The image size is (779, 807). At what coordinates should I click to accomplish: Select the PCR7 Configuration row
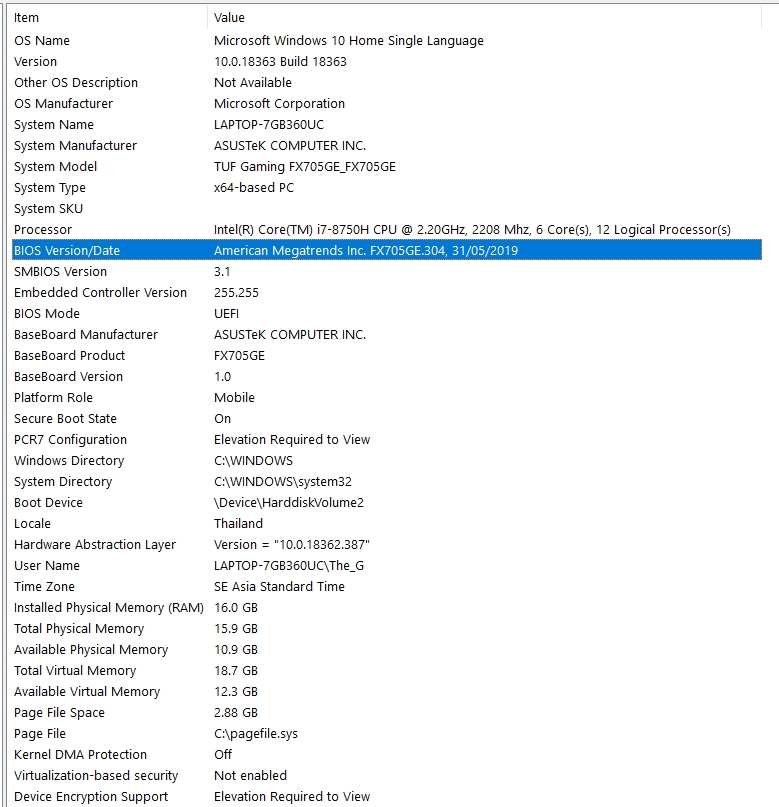[386, 440]
